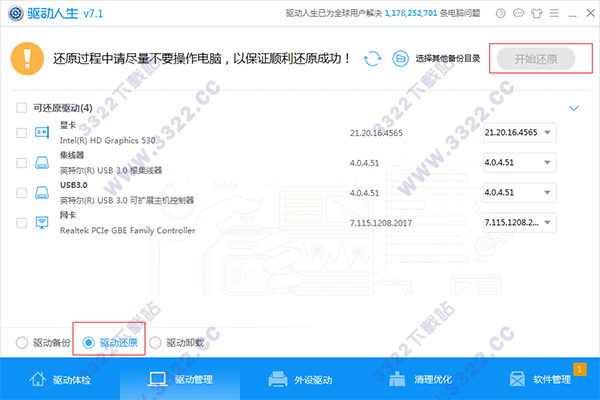
Task: Click the orange warning exclamation icon
Action: coord(27,59)
